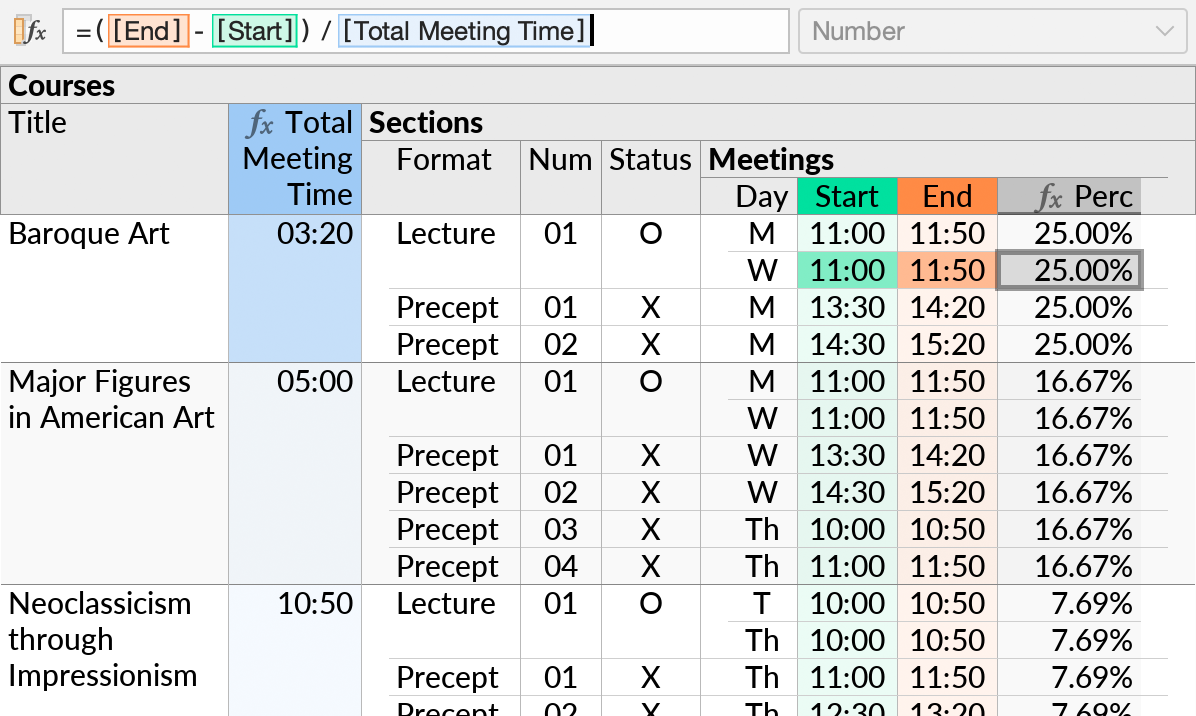Click the orange End column header
This screenshot has width=1196, height=716.
(x=947, y=196)
